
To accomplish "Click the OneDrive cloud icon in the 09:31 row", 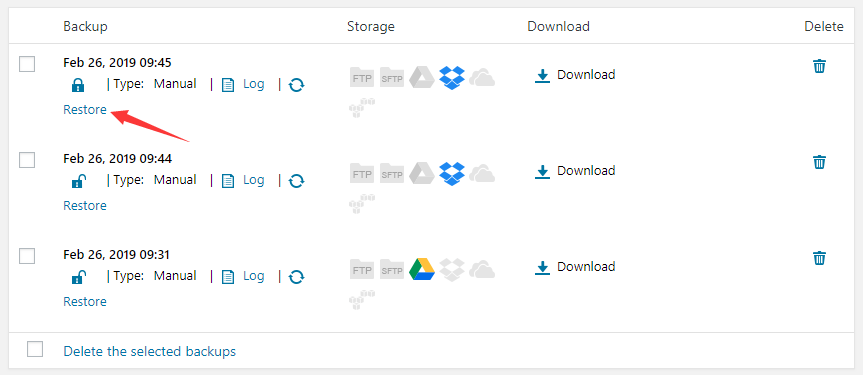I will pyautogui.click(x=482, y=269).
